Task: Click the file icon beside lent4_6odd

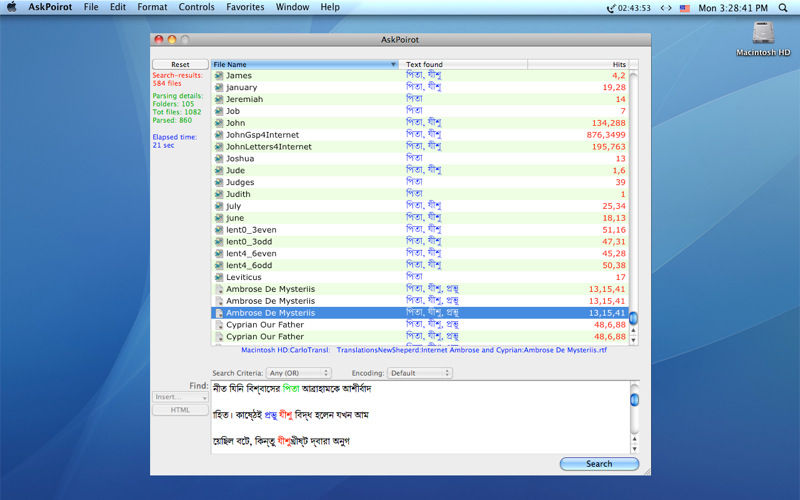Action: coord(219,265)
